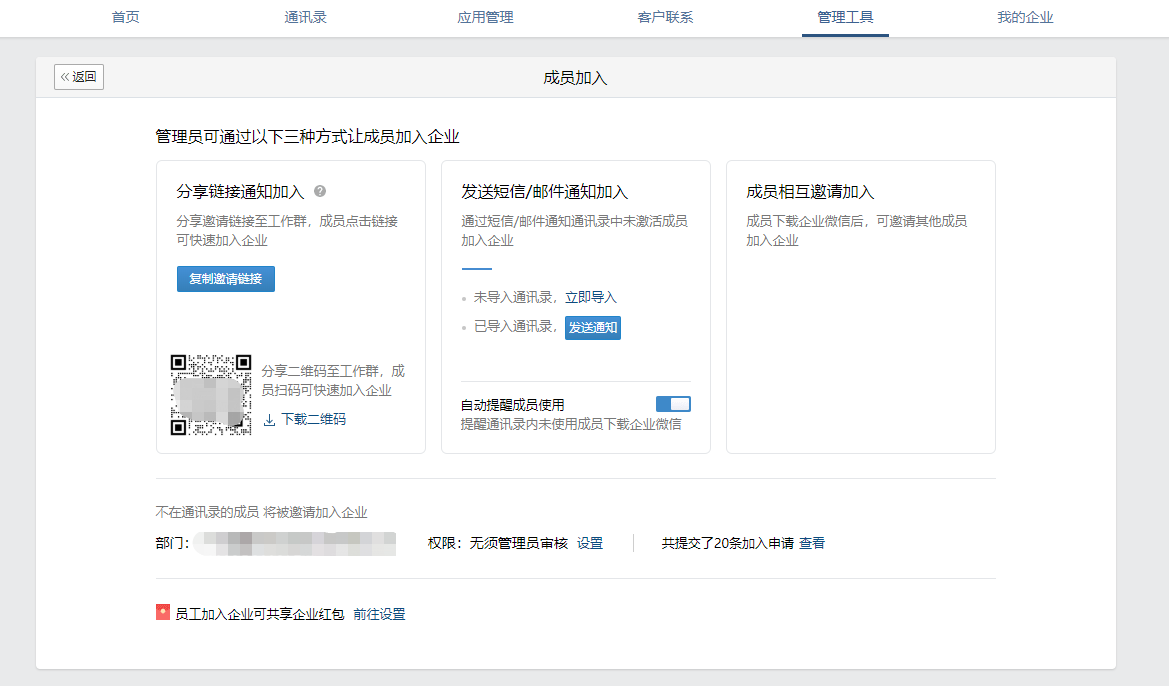Go to the 客户联系 tab
Image resolution: width=1169 pixels, height=686 pixels.
pyautogui.click(x=665, y=18)
